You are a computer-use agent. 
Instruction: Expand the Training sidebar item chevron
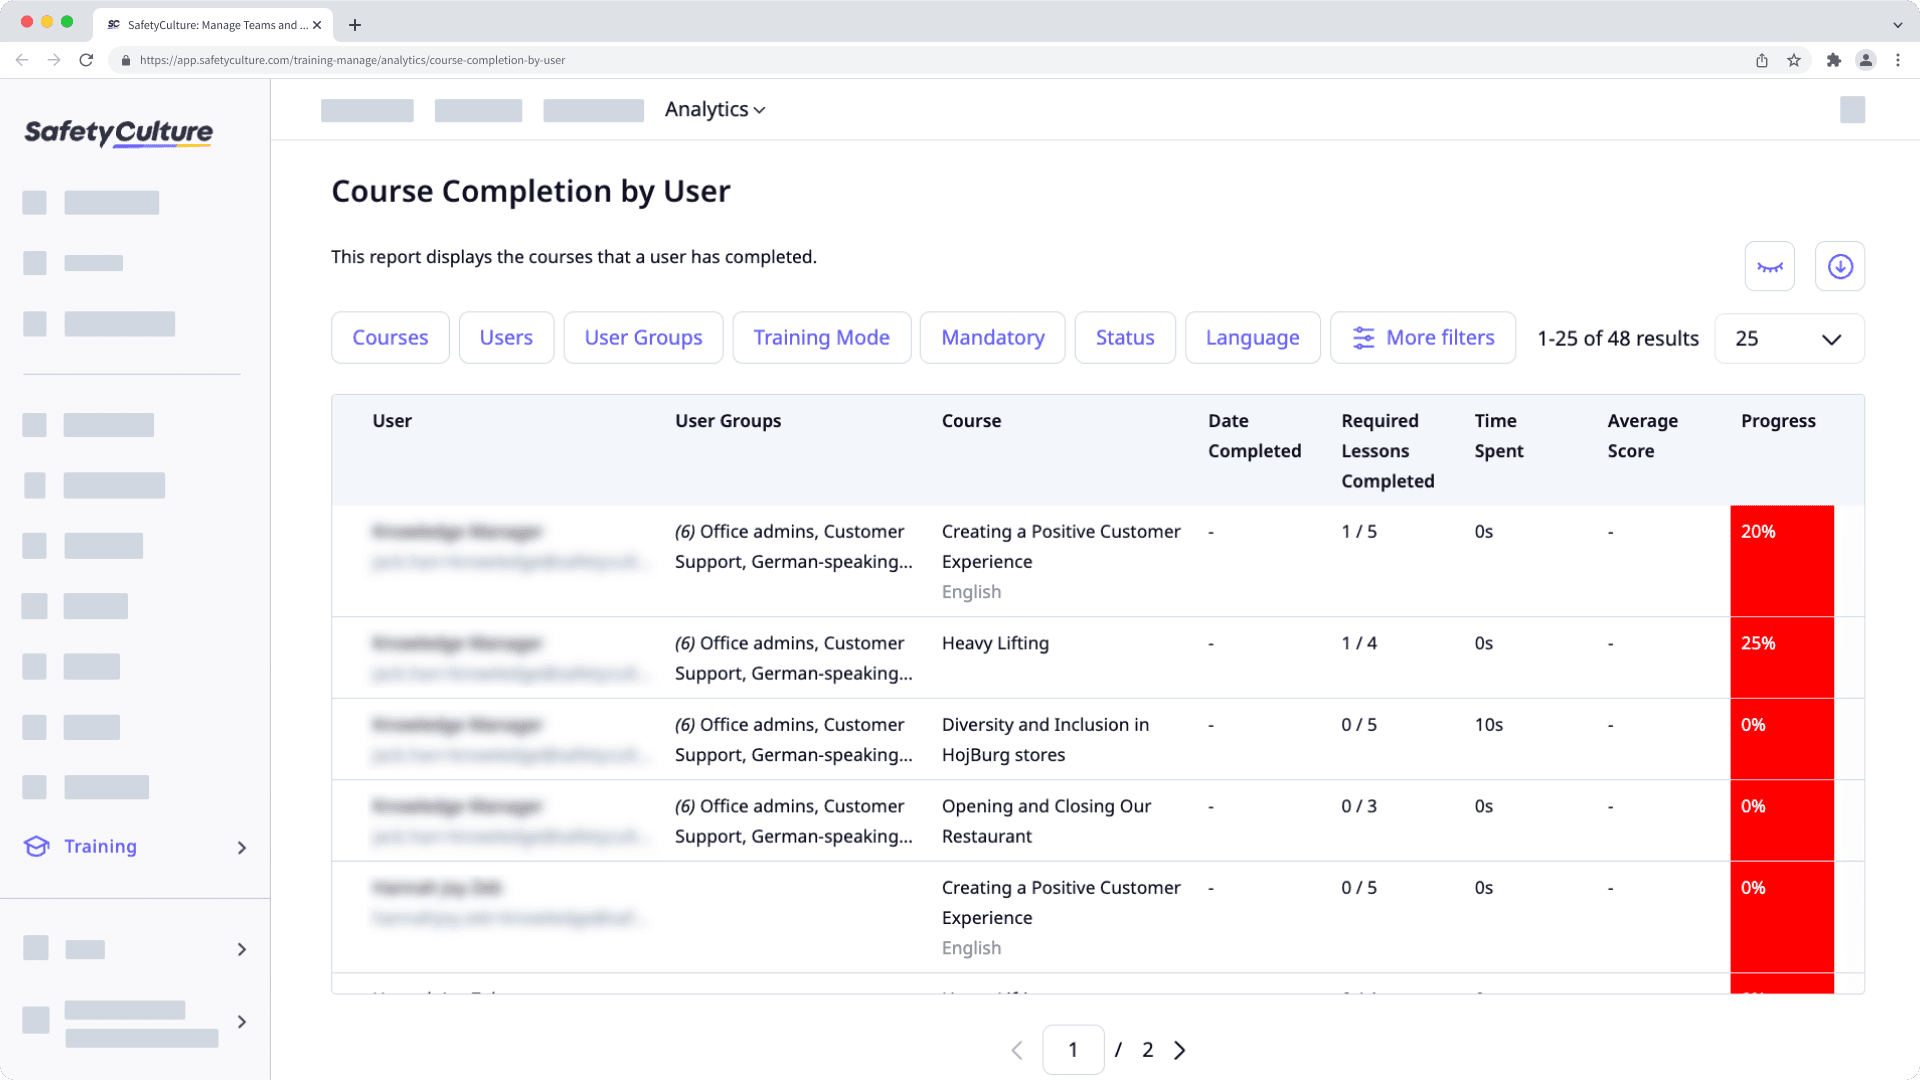point(241,847)
